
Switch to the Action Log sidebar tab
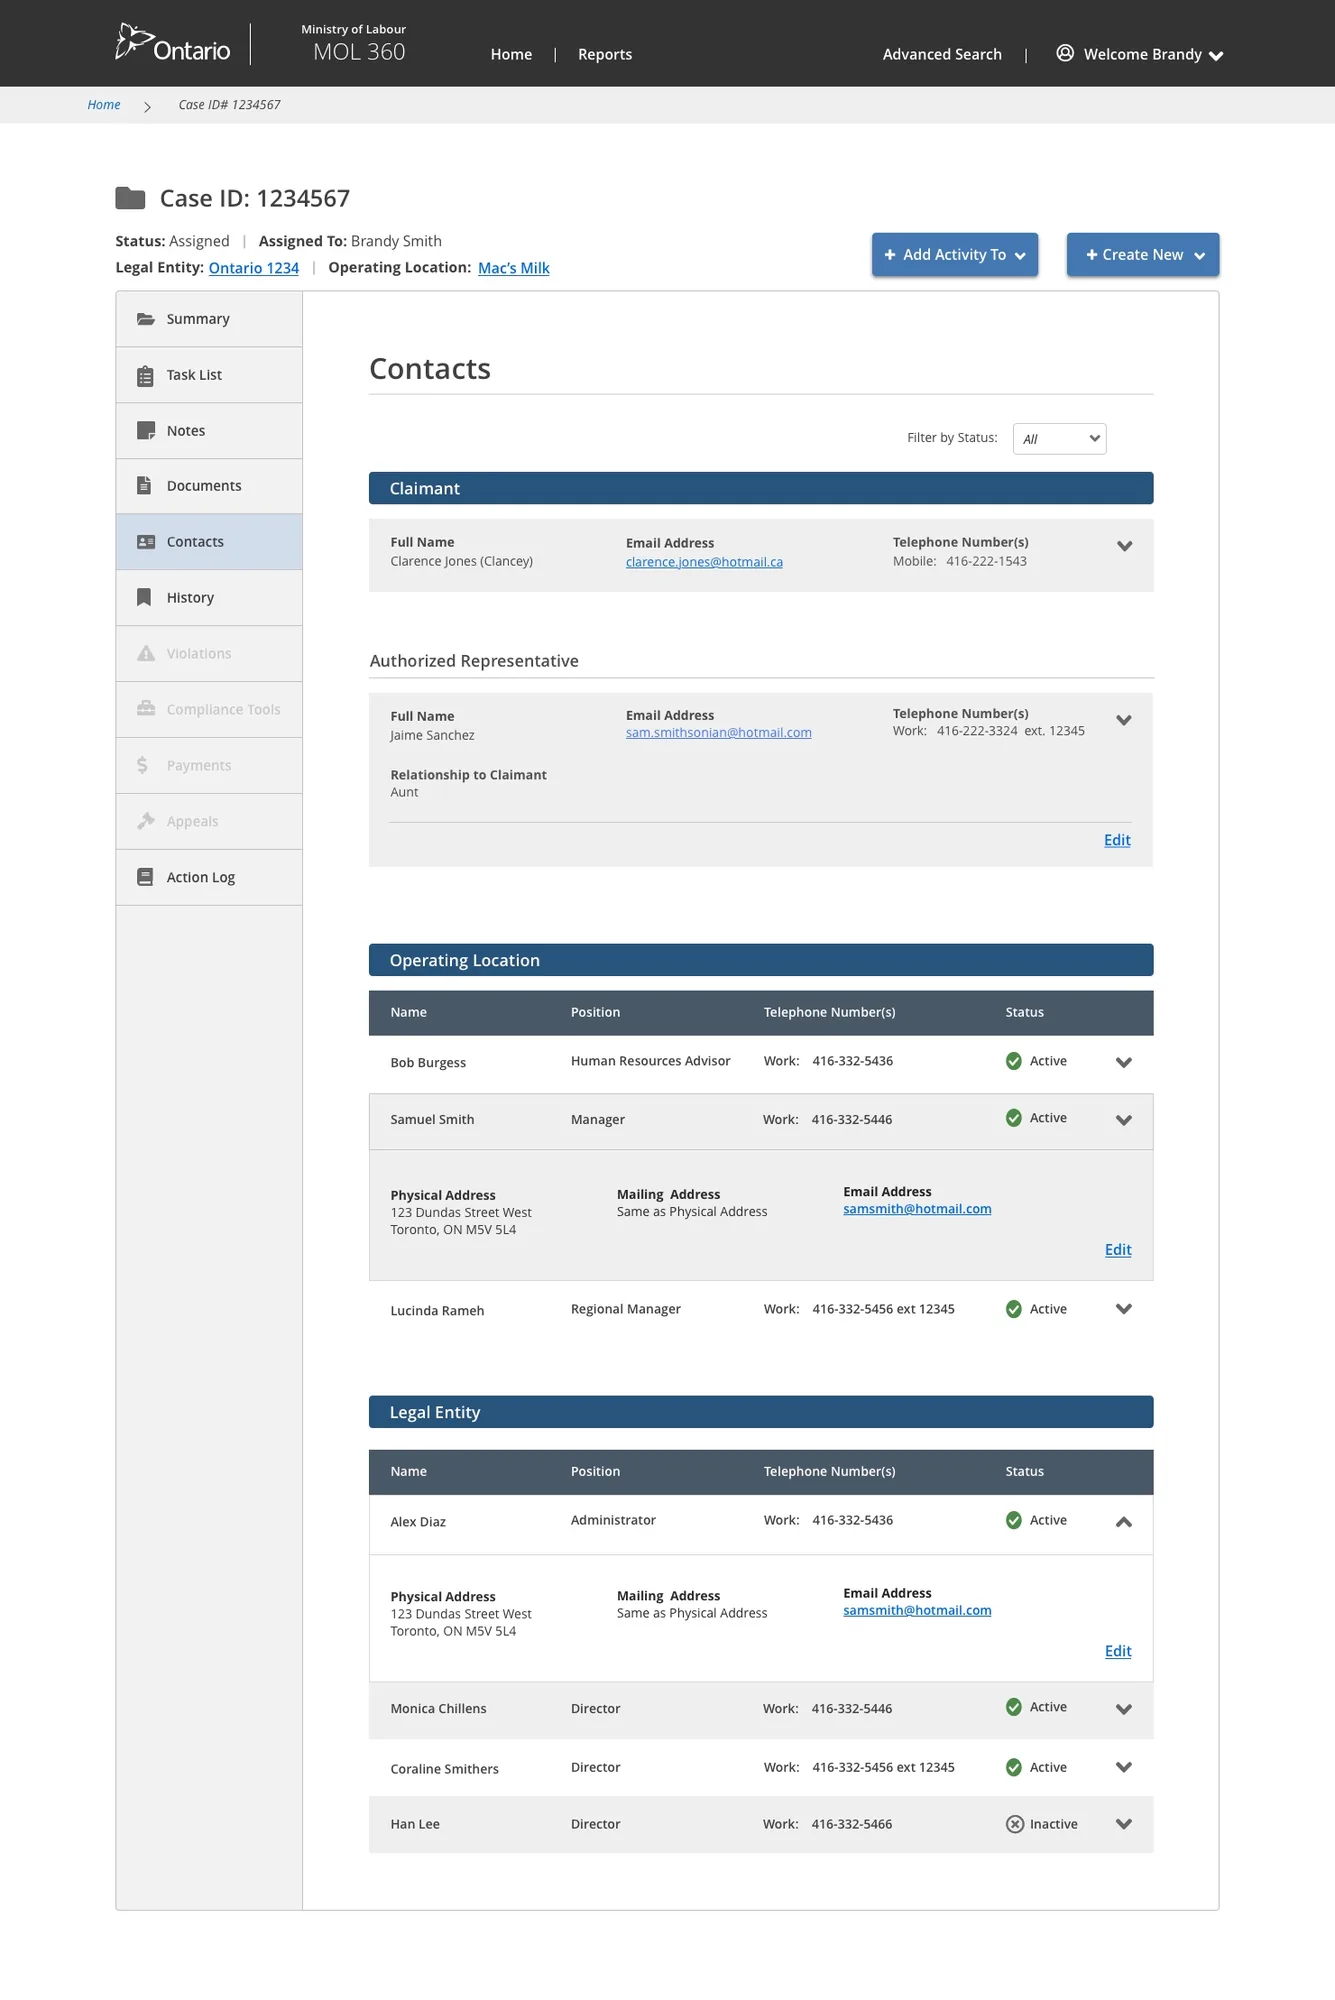209,877
